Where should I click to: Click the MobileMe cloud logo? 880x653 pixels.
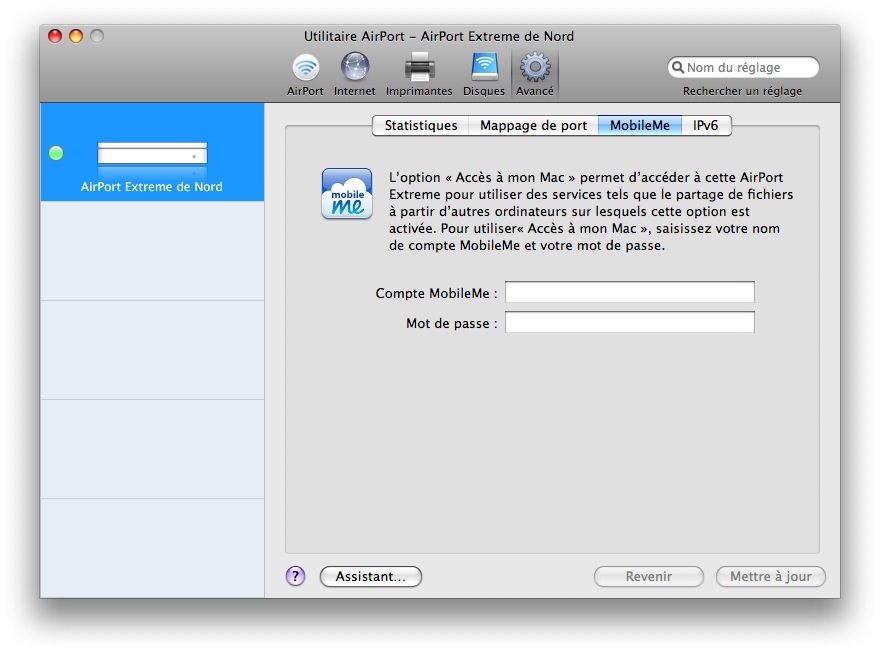(x=346, y=193)
